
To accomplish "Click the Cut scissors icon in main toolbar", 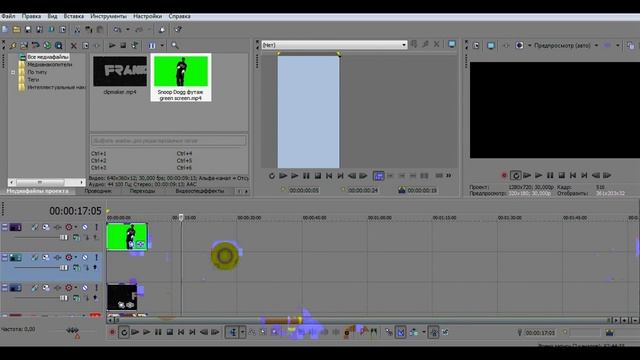I will click(77, 29).
